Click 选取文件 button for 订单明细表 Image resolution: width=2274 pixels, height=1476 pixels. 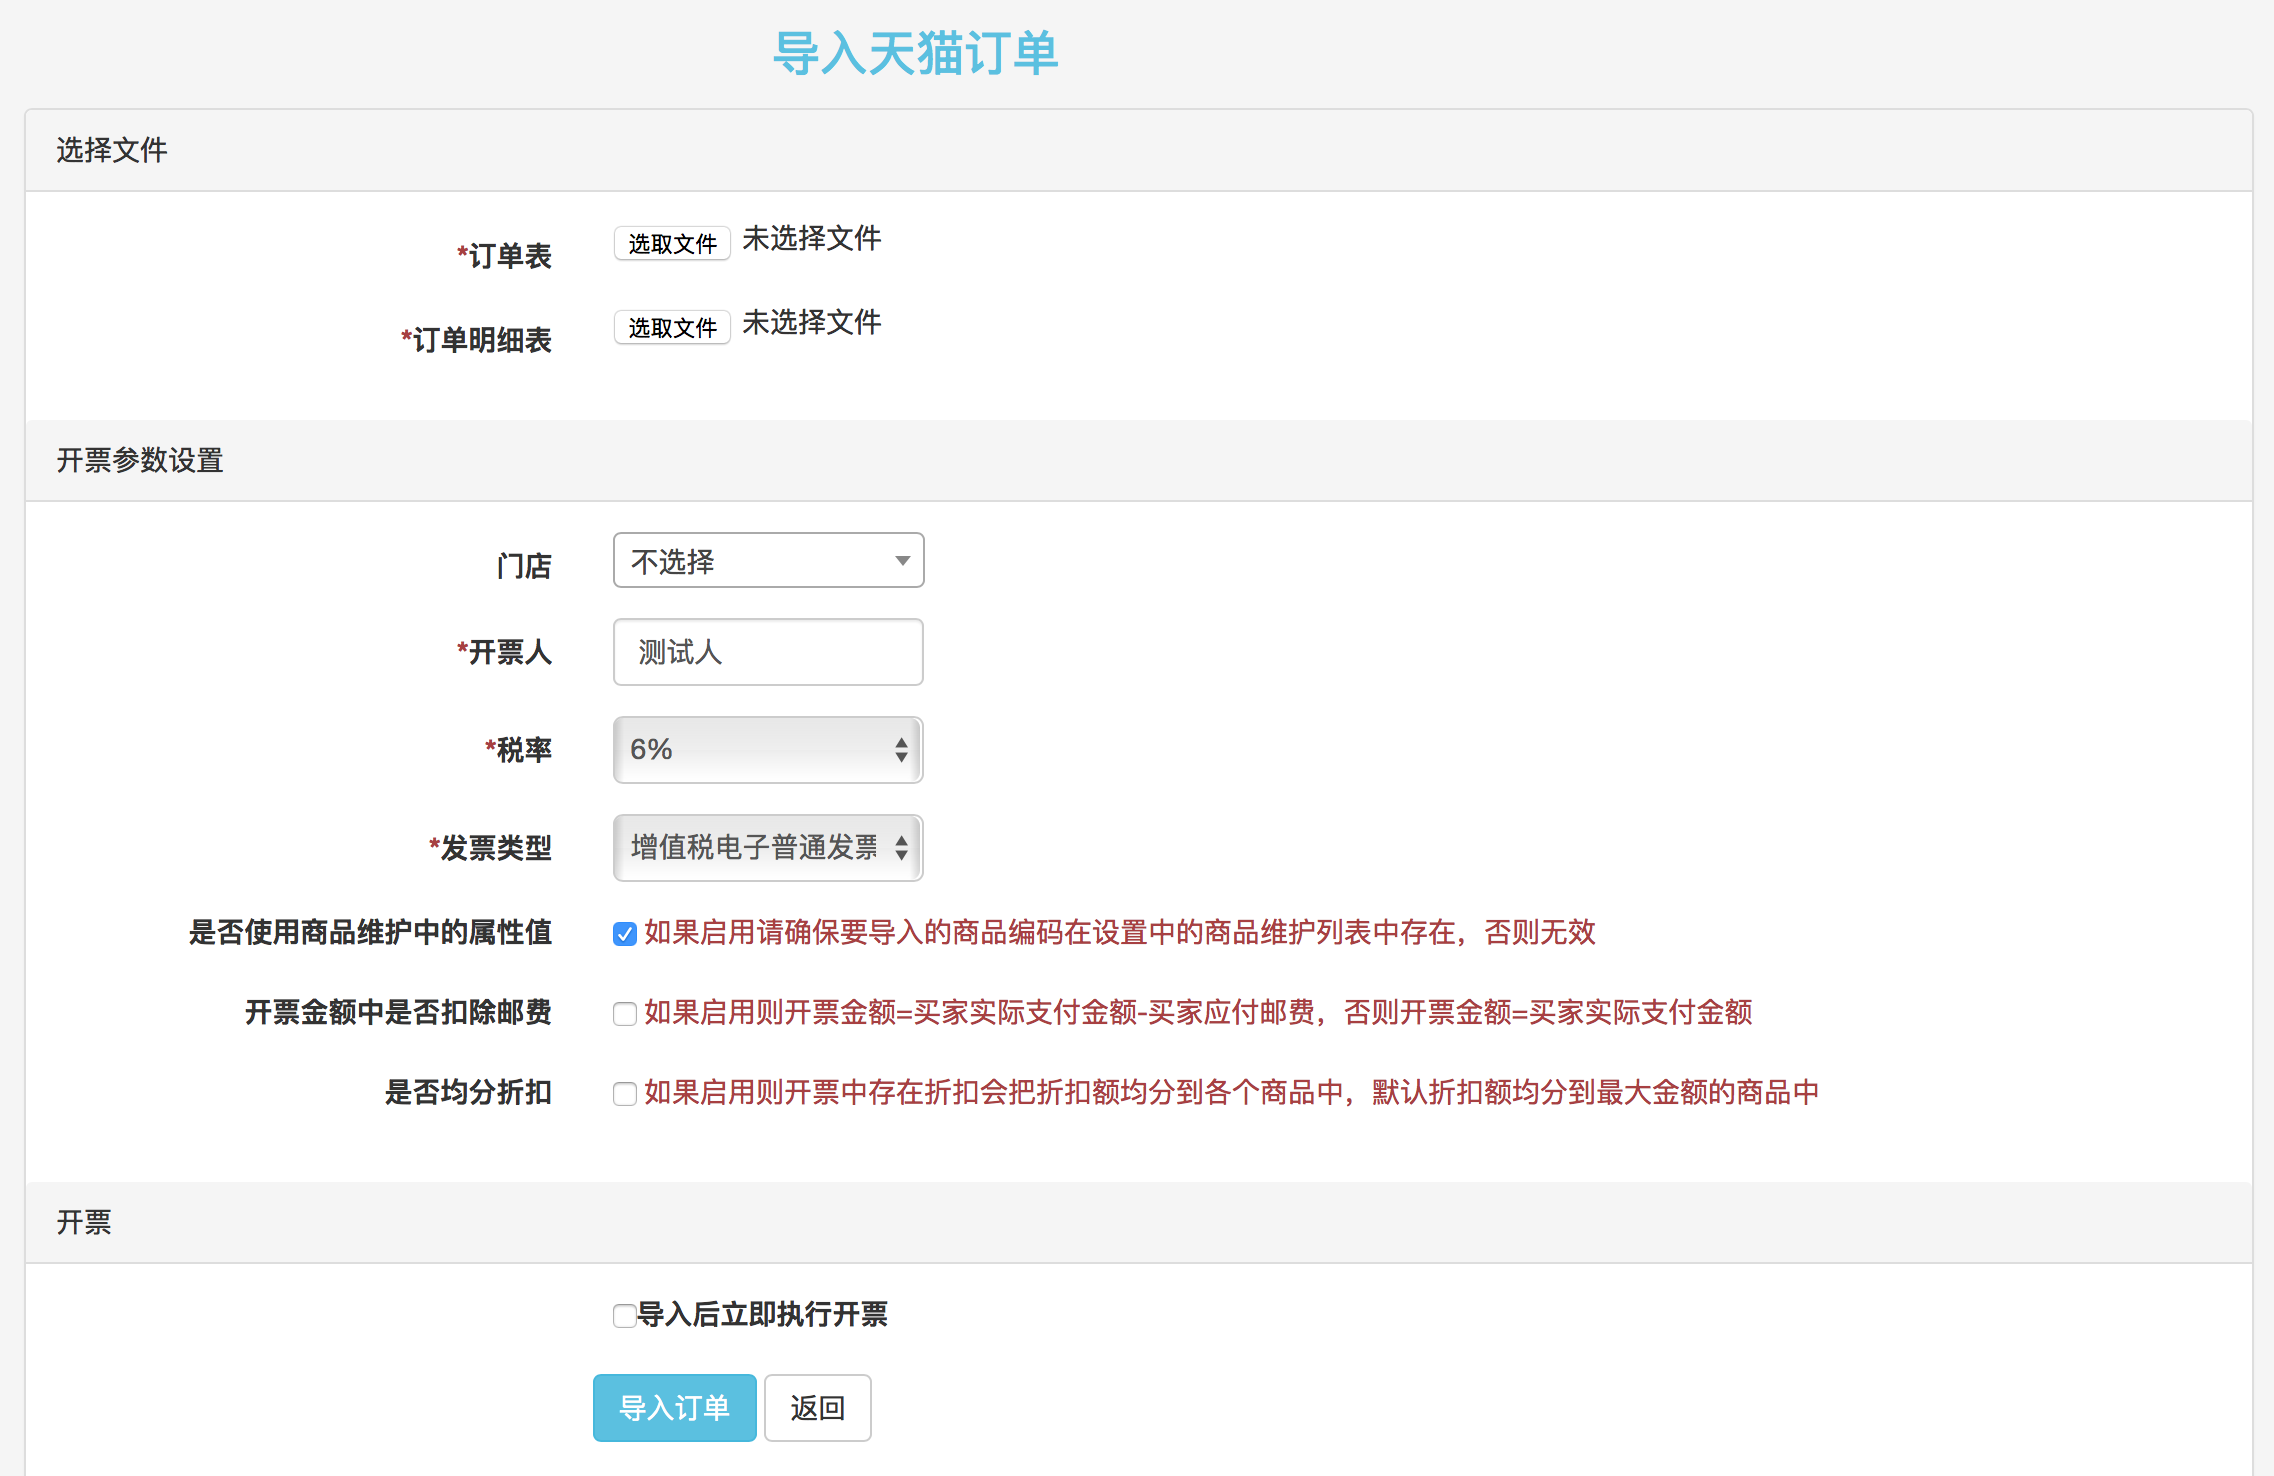click(672, 327)
